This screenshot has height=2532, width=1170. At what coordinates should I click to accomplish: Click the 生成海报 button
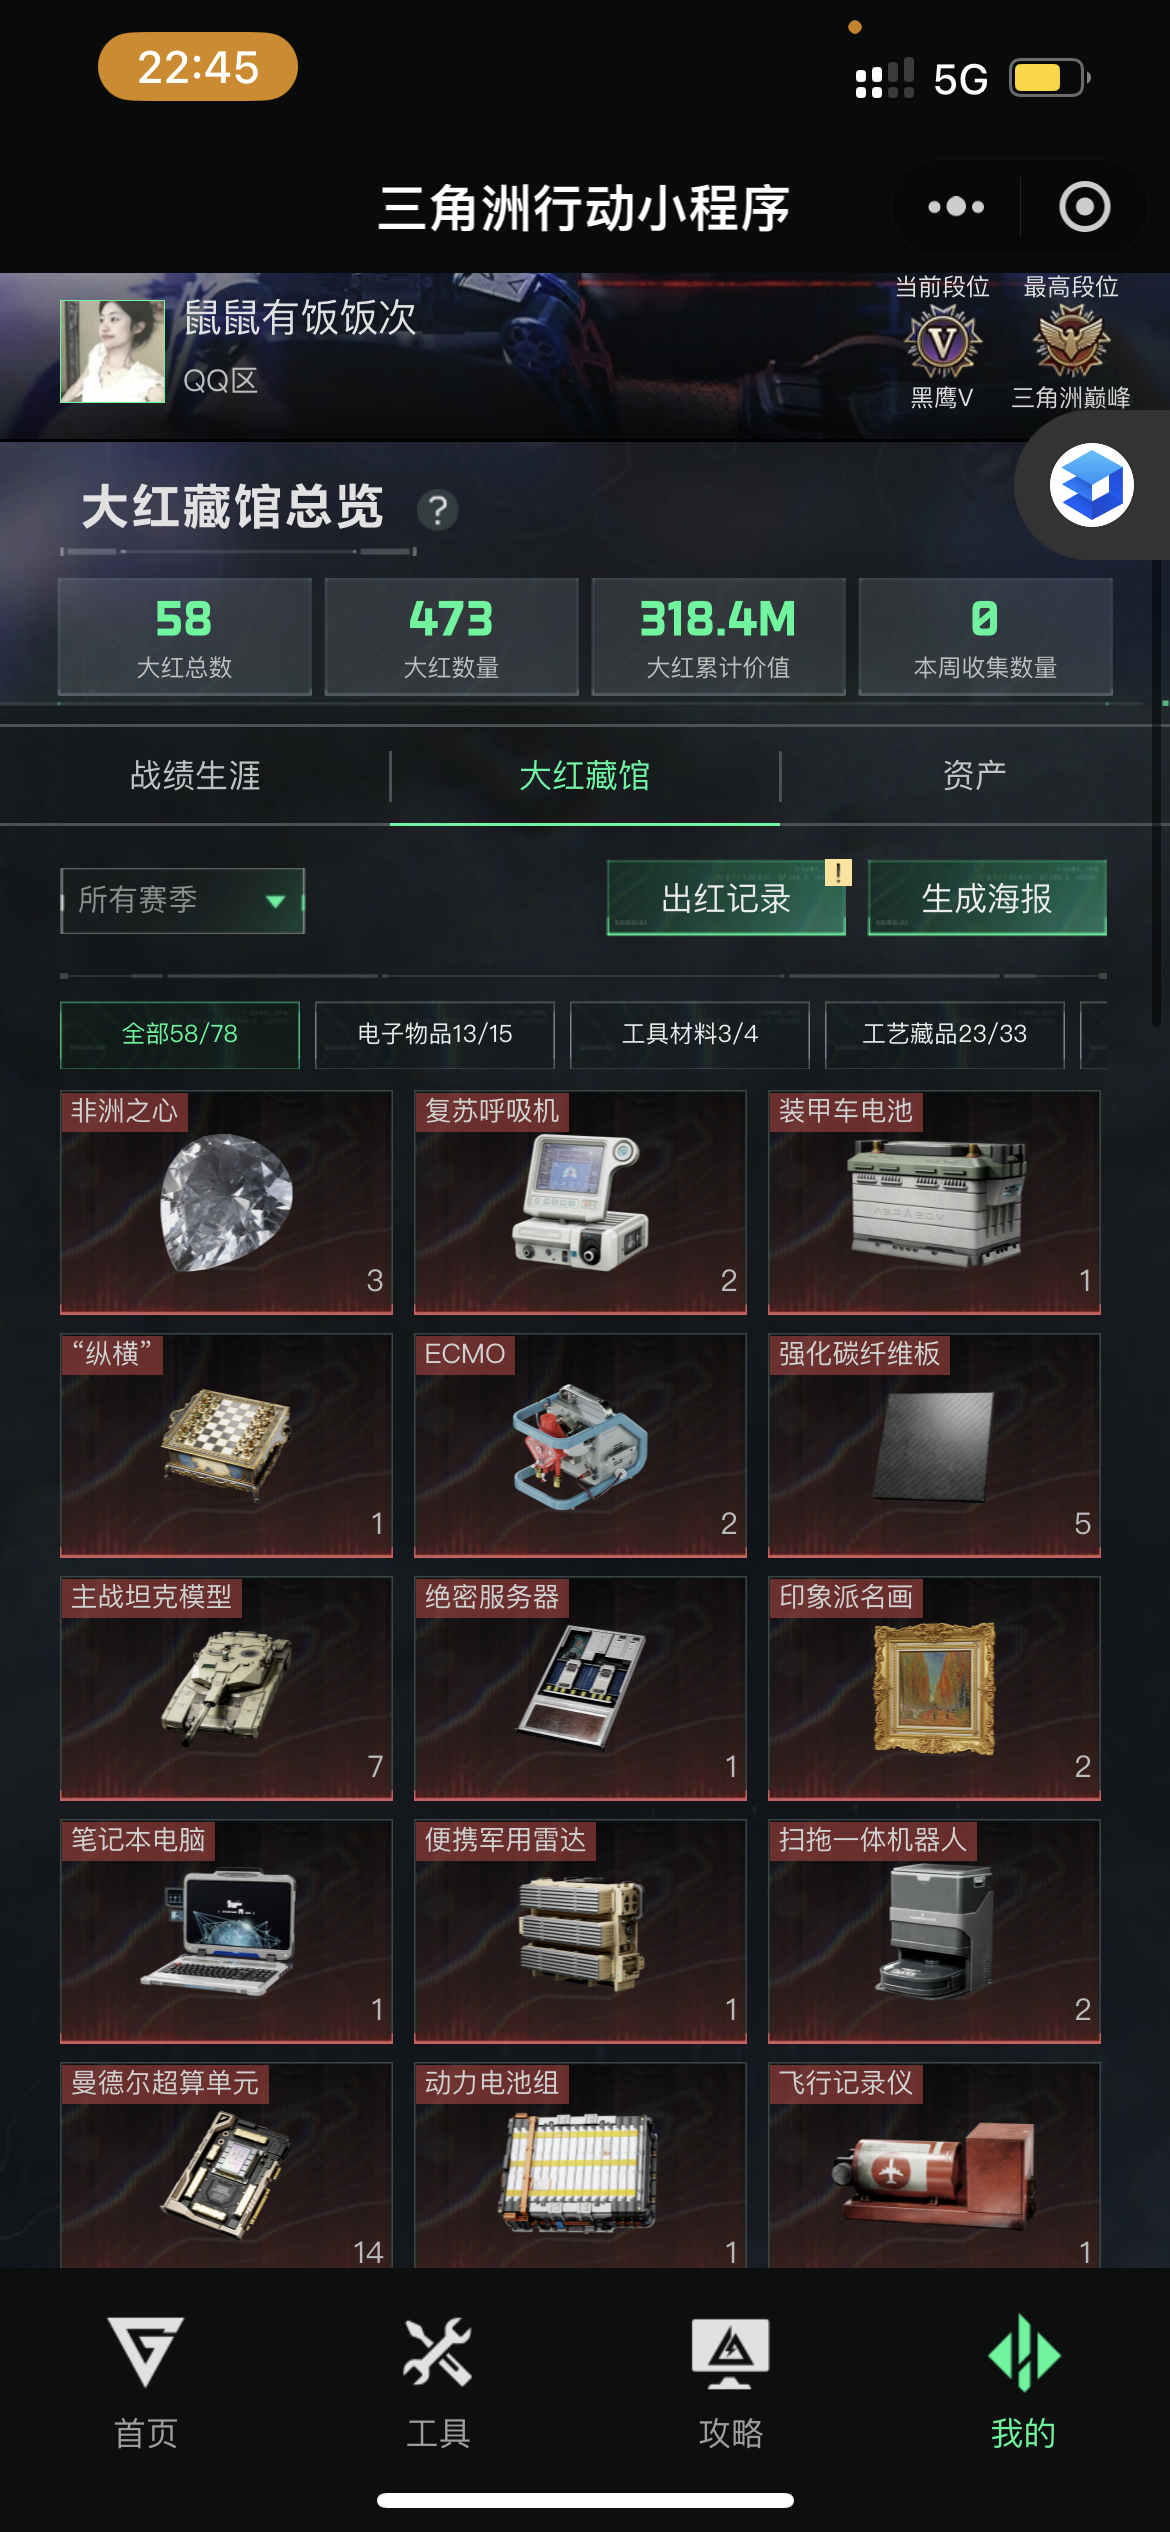987,898
